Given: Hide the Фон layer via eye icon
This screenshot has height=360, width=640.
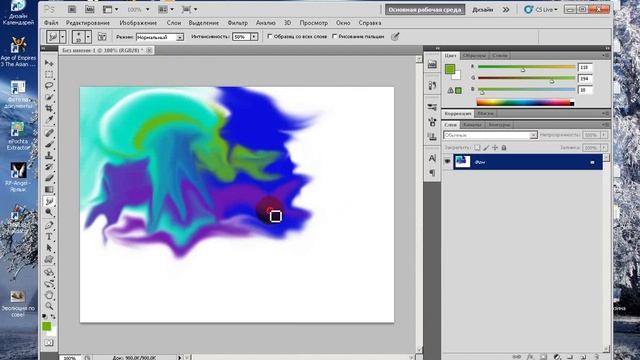Looking at the screenshot, I should (x=447, y=162).
